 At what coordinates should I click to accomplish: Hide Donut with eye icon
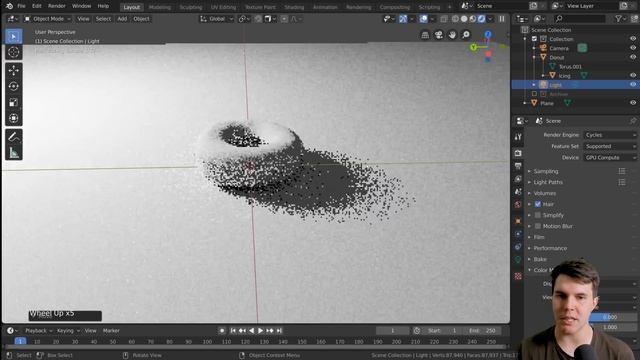[x=633, y=57]
